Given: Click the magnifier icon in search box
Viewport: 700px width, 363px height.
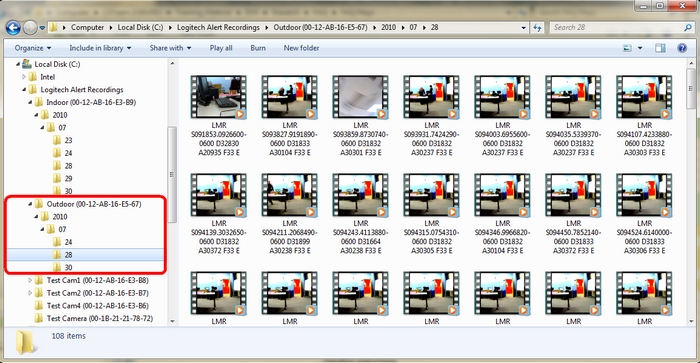Looking at the screenshot, I should (x=688, y=28).
